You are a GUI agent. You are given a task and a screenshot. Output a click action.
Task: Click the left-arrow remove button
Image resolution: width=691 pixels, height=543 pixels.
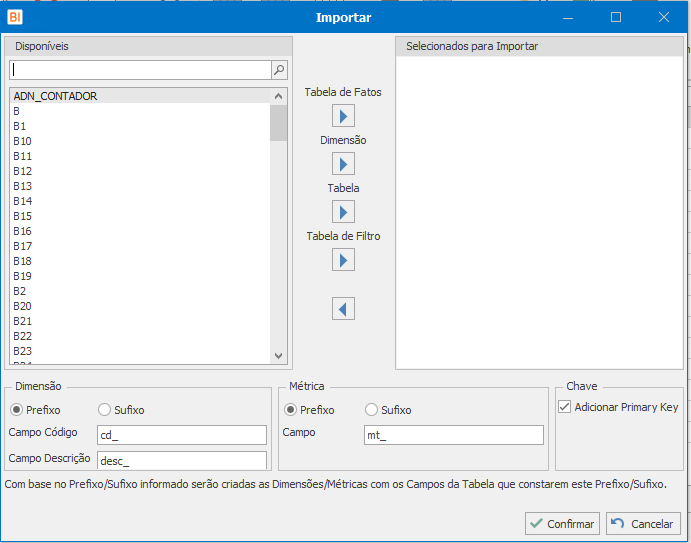[343, 309]
